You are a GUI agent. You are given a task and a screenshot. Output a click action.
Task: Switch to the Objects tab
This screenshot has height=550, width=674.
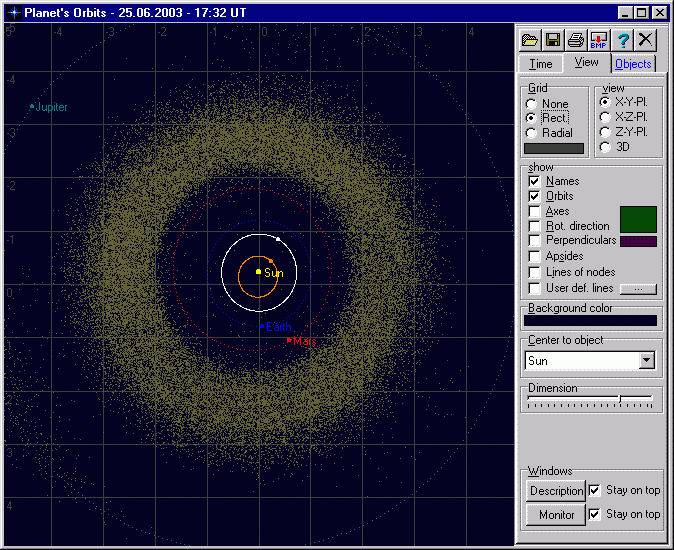pyautogui.click(x=633, y=64)
